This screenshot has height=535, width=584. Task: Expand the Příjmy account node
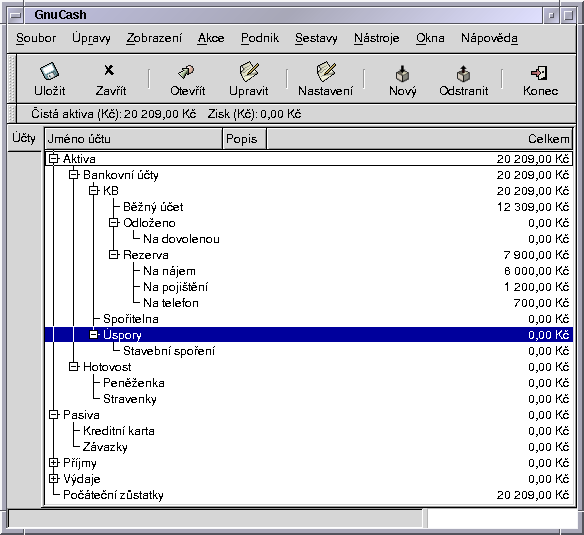pos(54,463)
